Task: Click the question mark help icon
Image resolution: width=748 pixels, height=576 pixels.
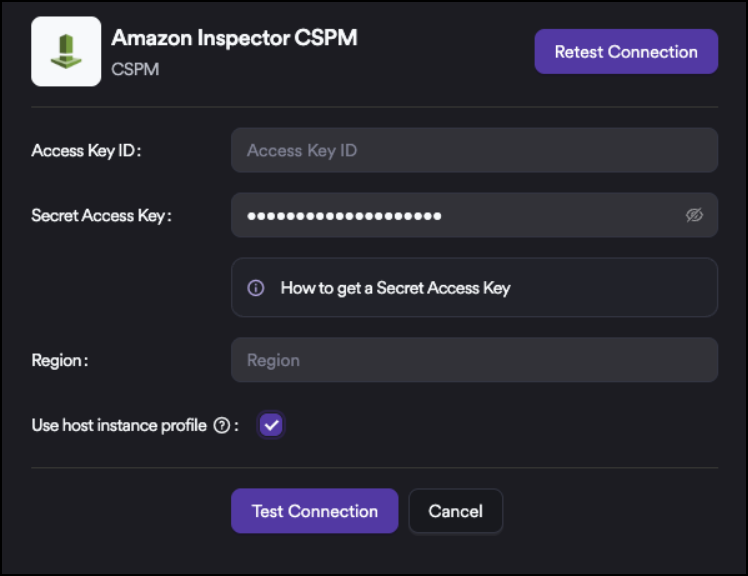Action: point(222,426)
